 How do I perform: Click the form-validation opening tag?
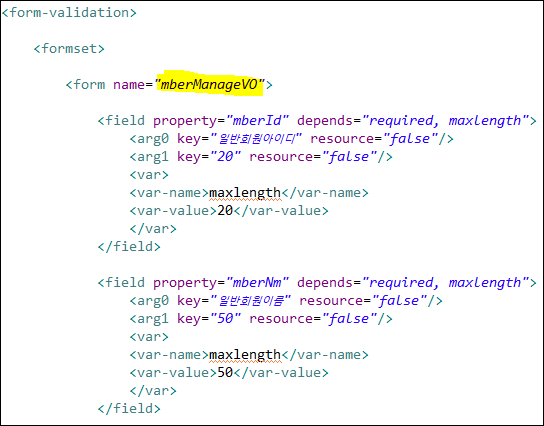tap(69, 13)
